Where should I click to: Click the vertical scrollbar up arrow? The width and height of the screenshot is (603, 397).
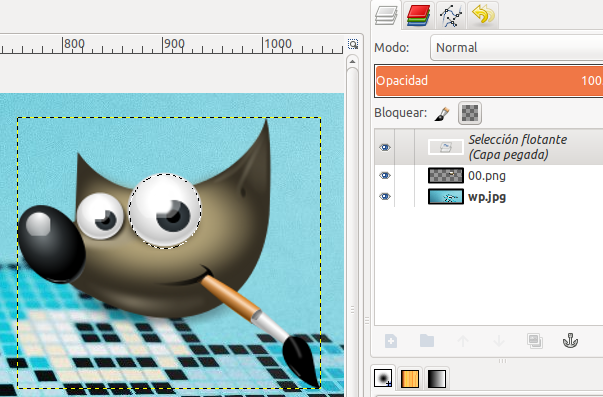352,62
